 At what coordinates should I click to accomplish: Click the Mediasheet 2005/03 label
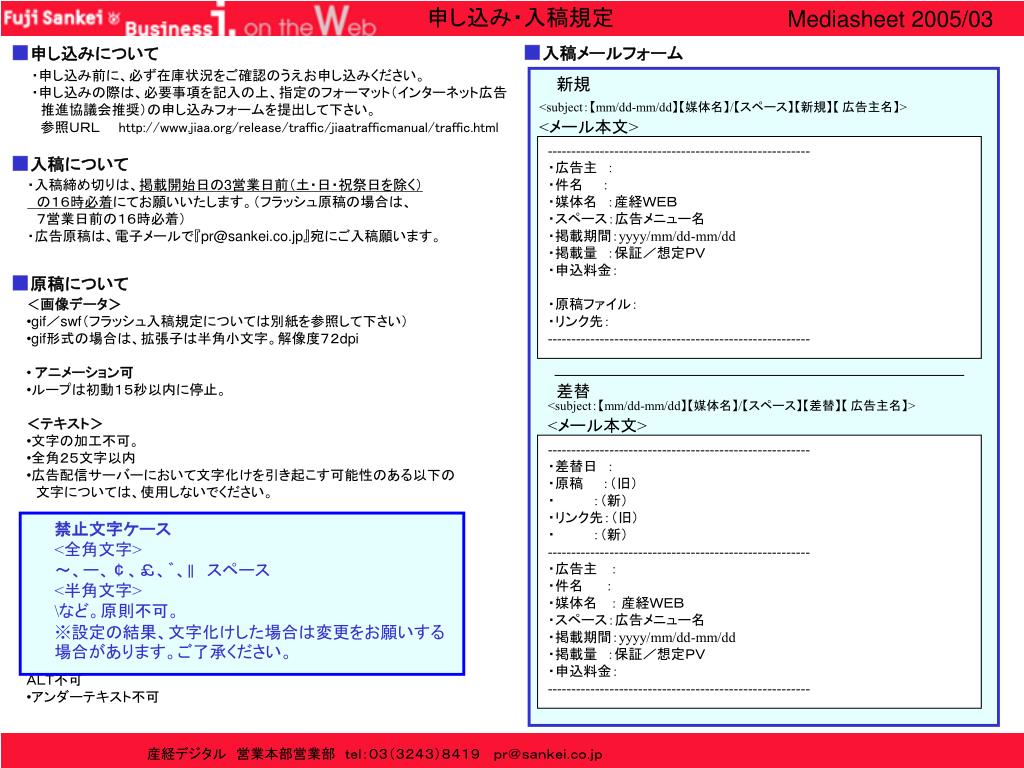890,19
